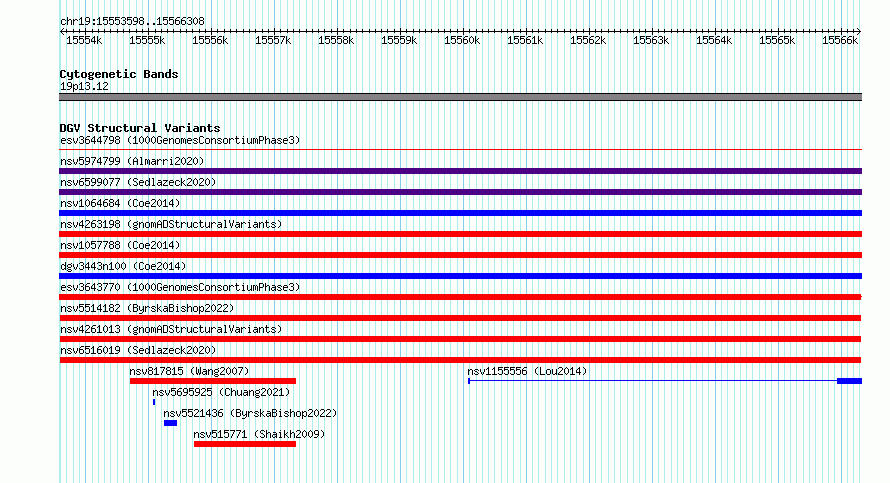Click the 15558k ruler position
890x483 pixels.
tap(336, 40)
